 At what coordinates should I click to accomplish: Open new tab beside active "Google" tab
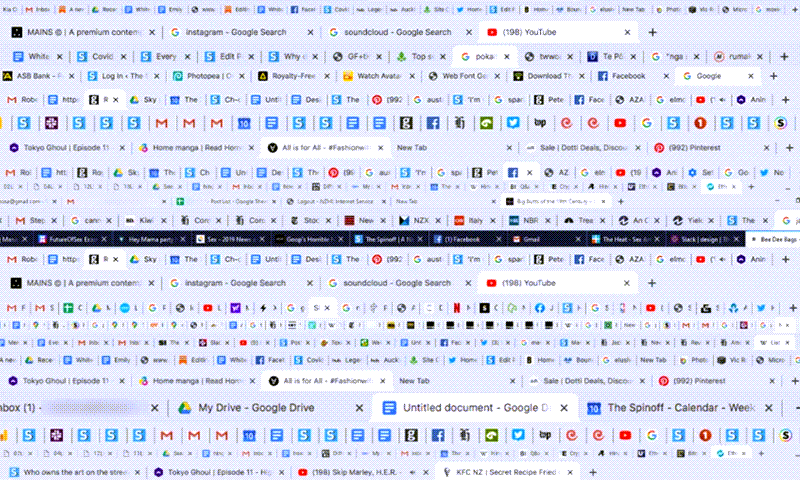(773, 76)
